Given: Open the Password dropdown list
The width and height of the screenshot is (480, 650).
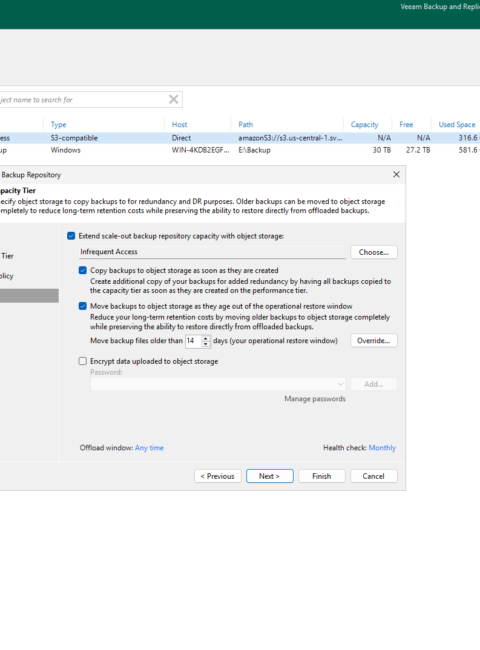Looking at the screenshot, I should click(218, 384).
